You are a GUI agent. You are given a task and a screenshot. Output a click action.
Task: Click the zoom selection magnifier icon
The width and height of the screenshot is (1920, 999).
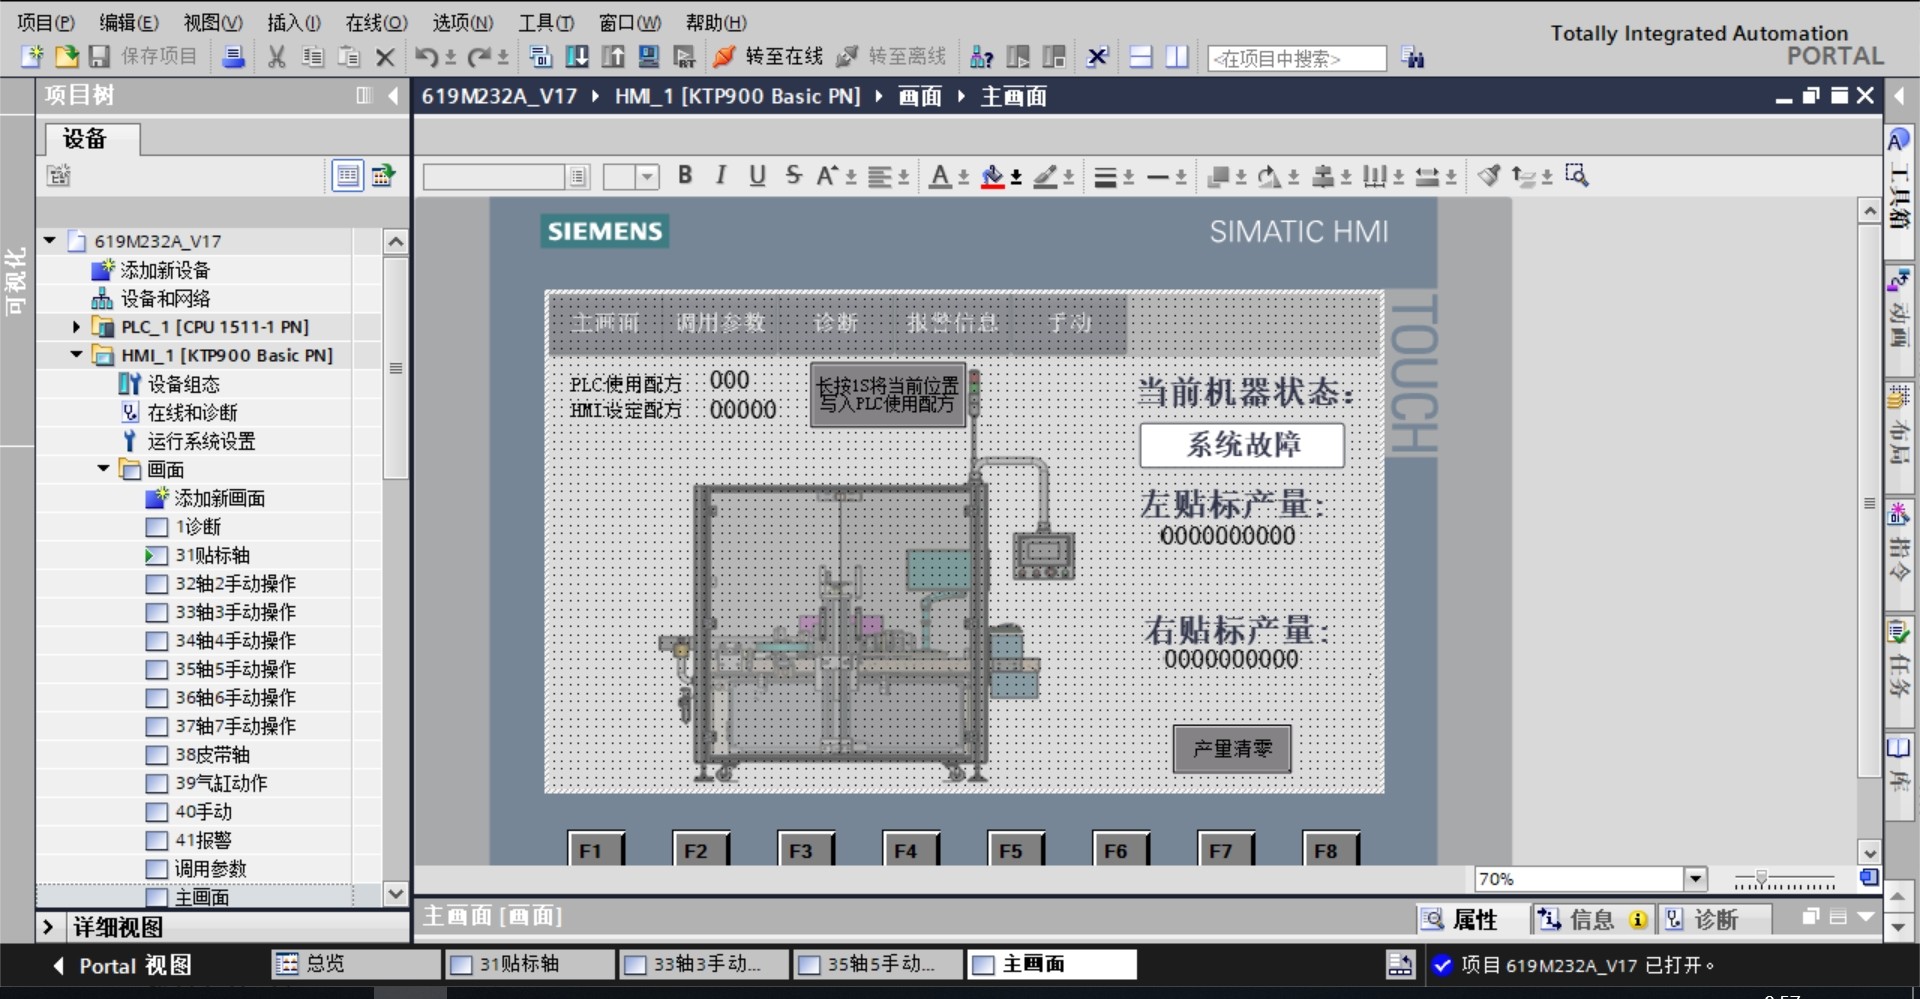[1577, 176]
